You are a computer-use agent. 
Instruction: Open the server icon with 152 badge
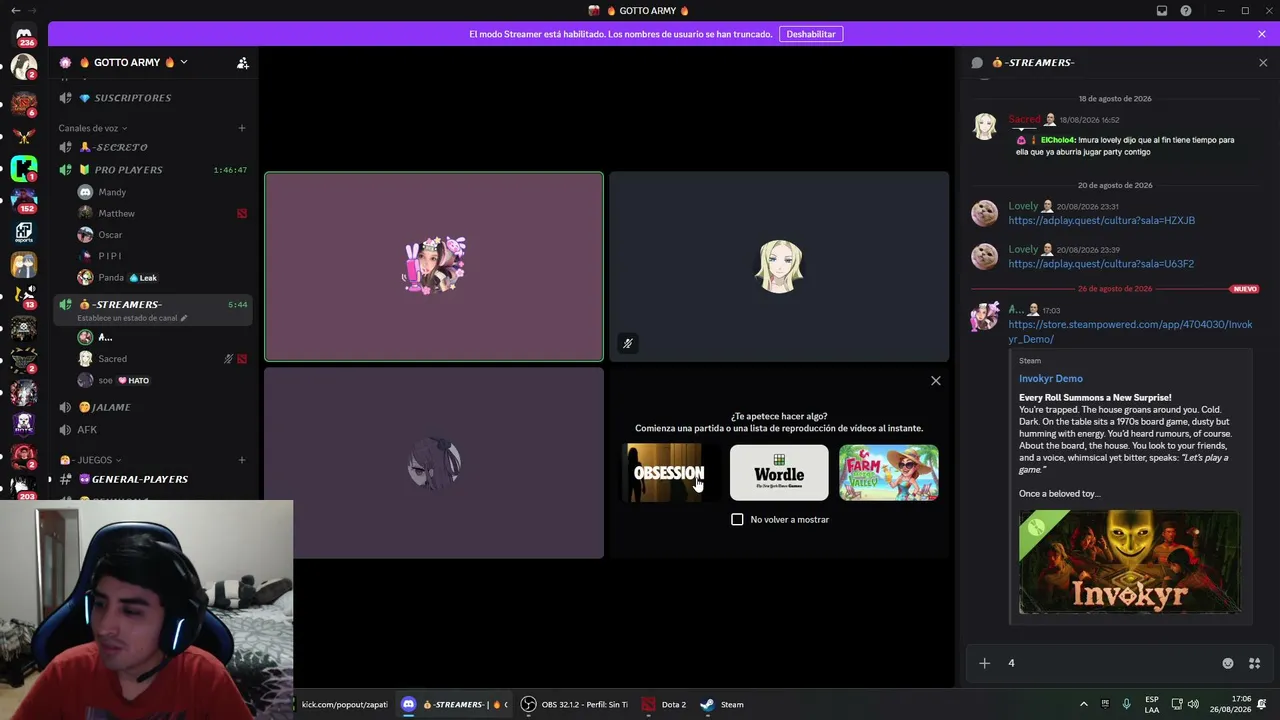click(24, 200)
